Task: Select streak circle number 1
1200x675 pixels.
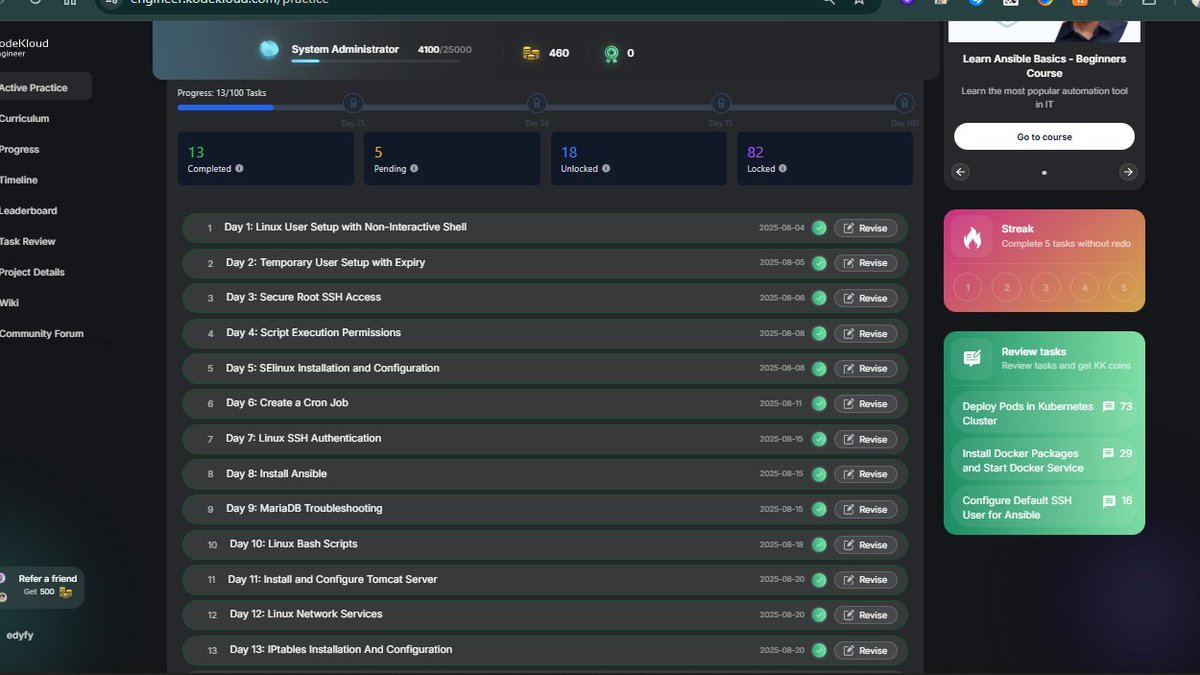Action: [x=967, y=288]
